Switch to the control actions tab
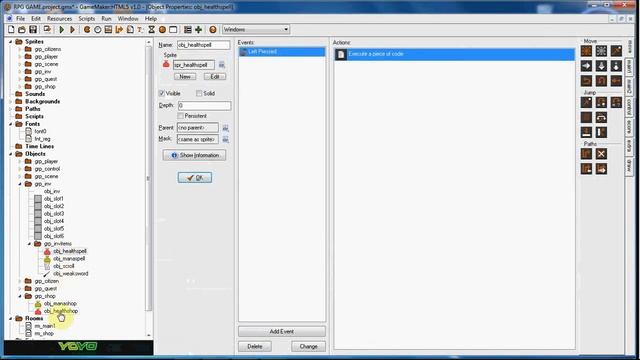The image size is (640, 360). click(629, 107)
